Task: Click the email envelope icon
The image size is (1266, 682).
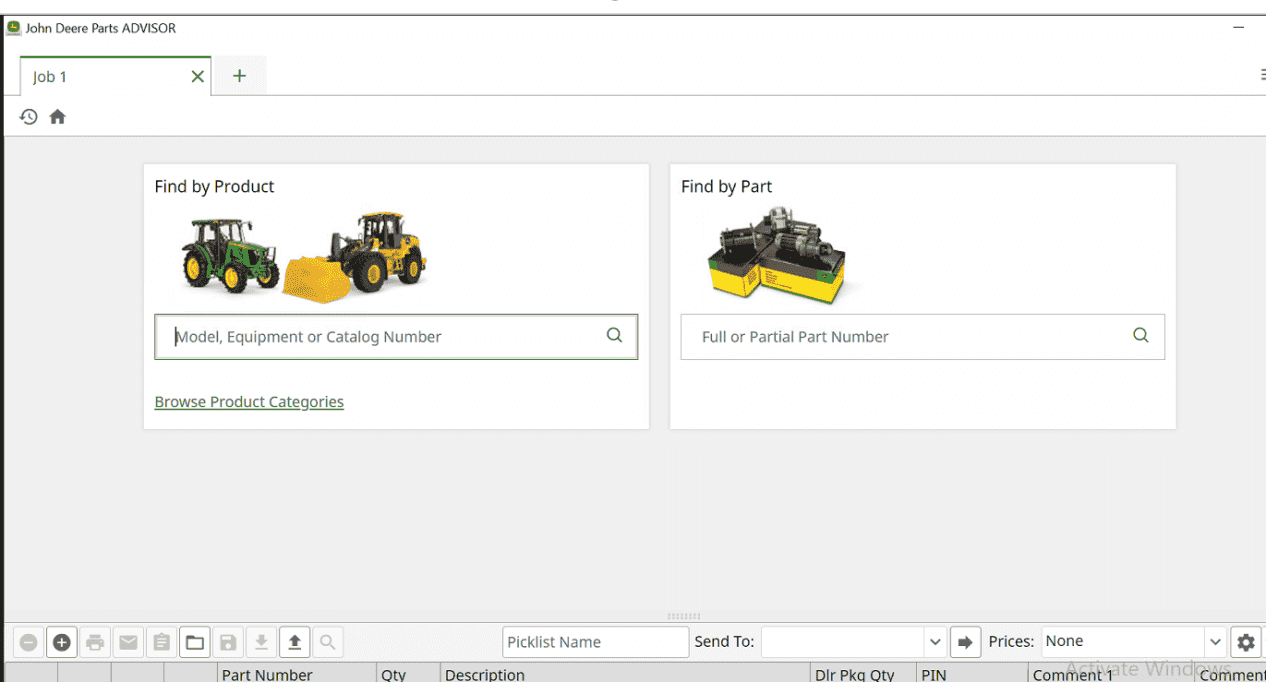Action: [128, 642]
